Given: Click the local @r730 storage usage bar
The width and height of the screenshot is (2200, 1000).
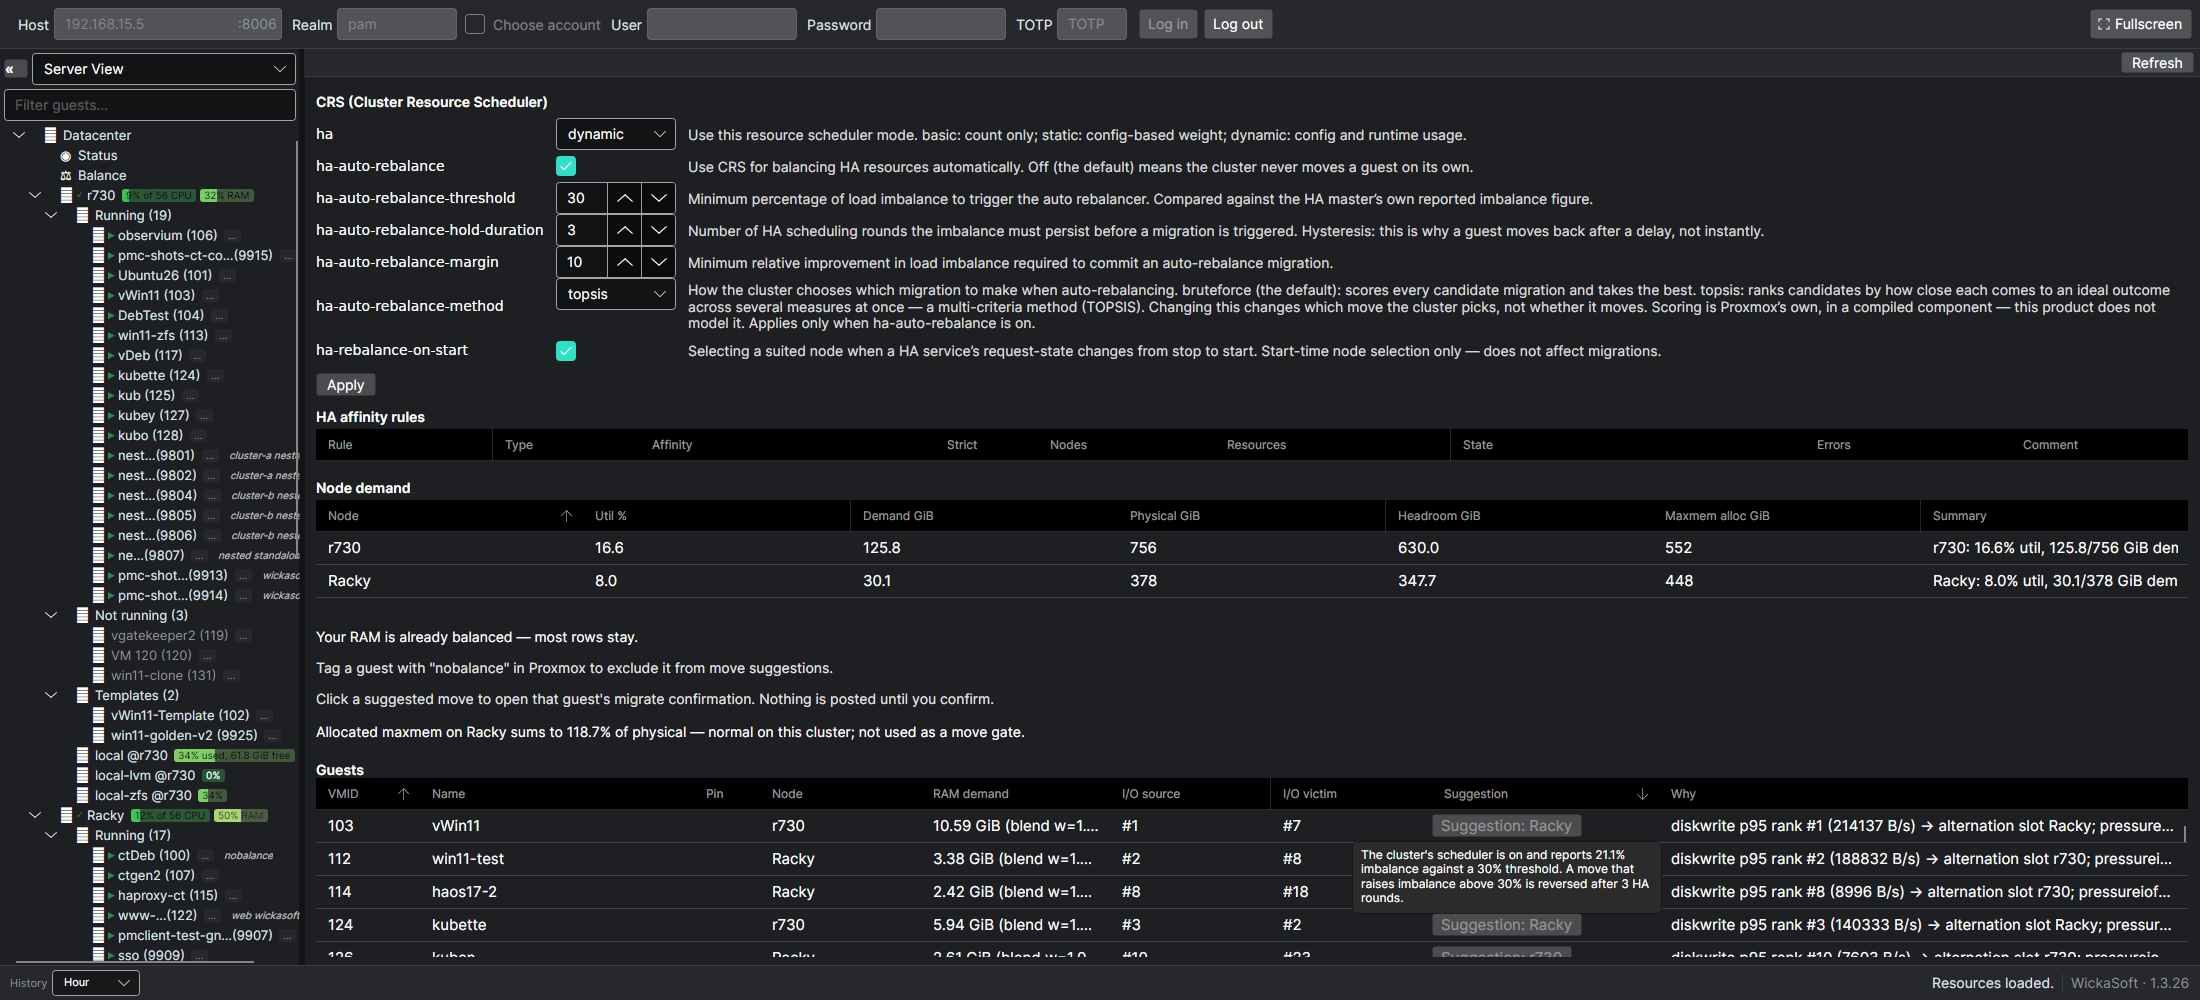Looking at the screenshot, I should (234, 756).
